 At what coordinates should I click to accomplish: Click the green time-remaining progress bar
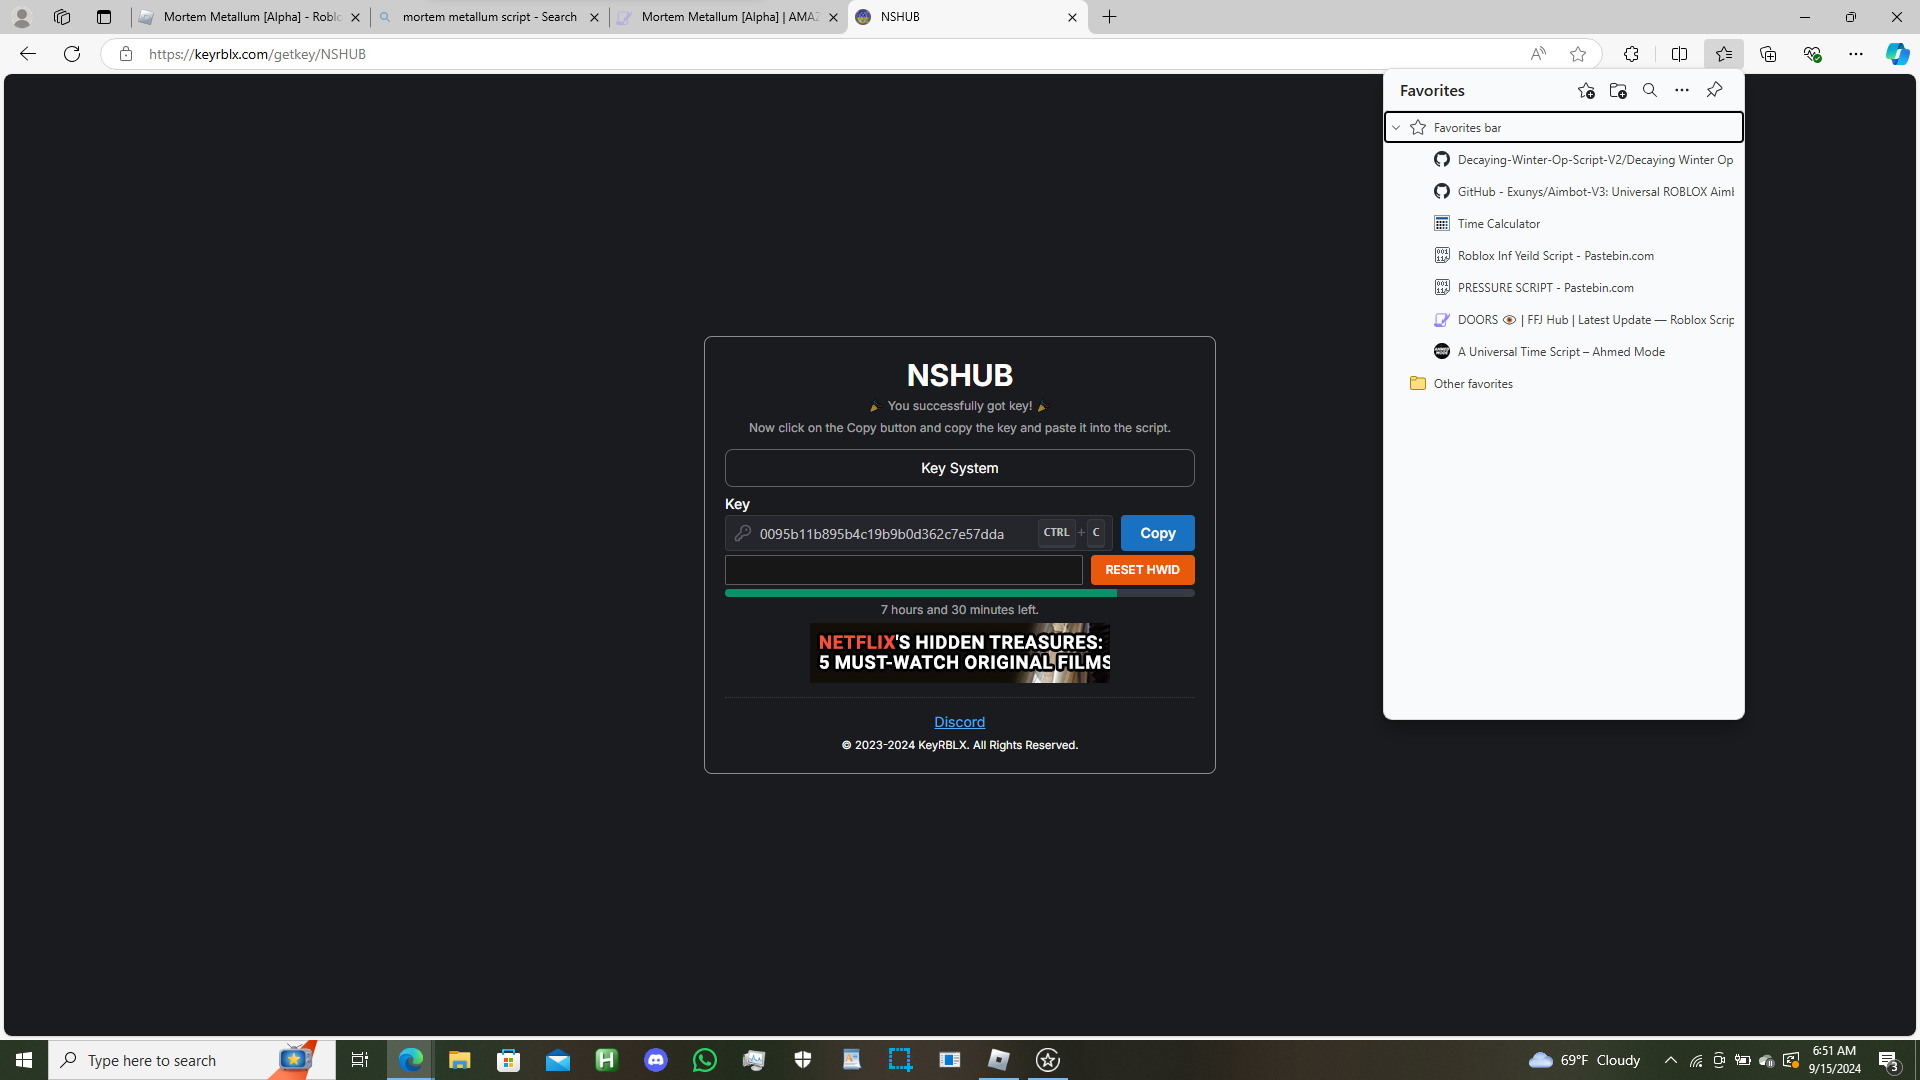point(959,593)
